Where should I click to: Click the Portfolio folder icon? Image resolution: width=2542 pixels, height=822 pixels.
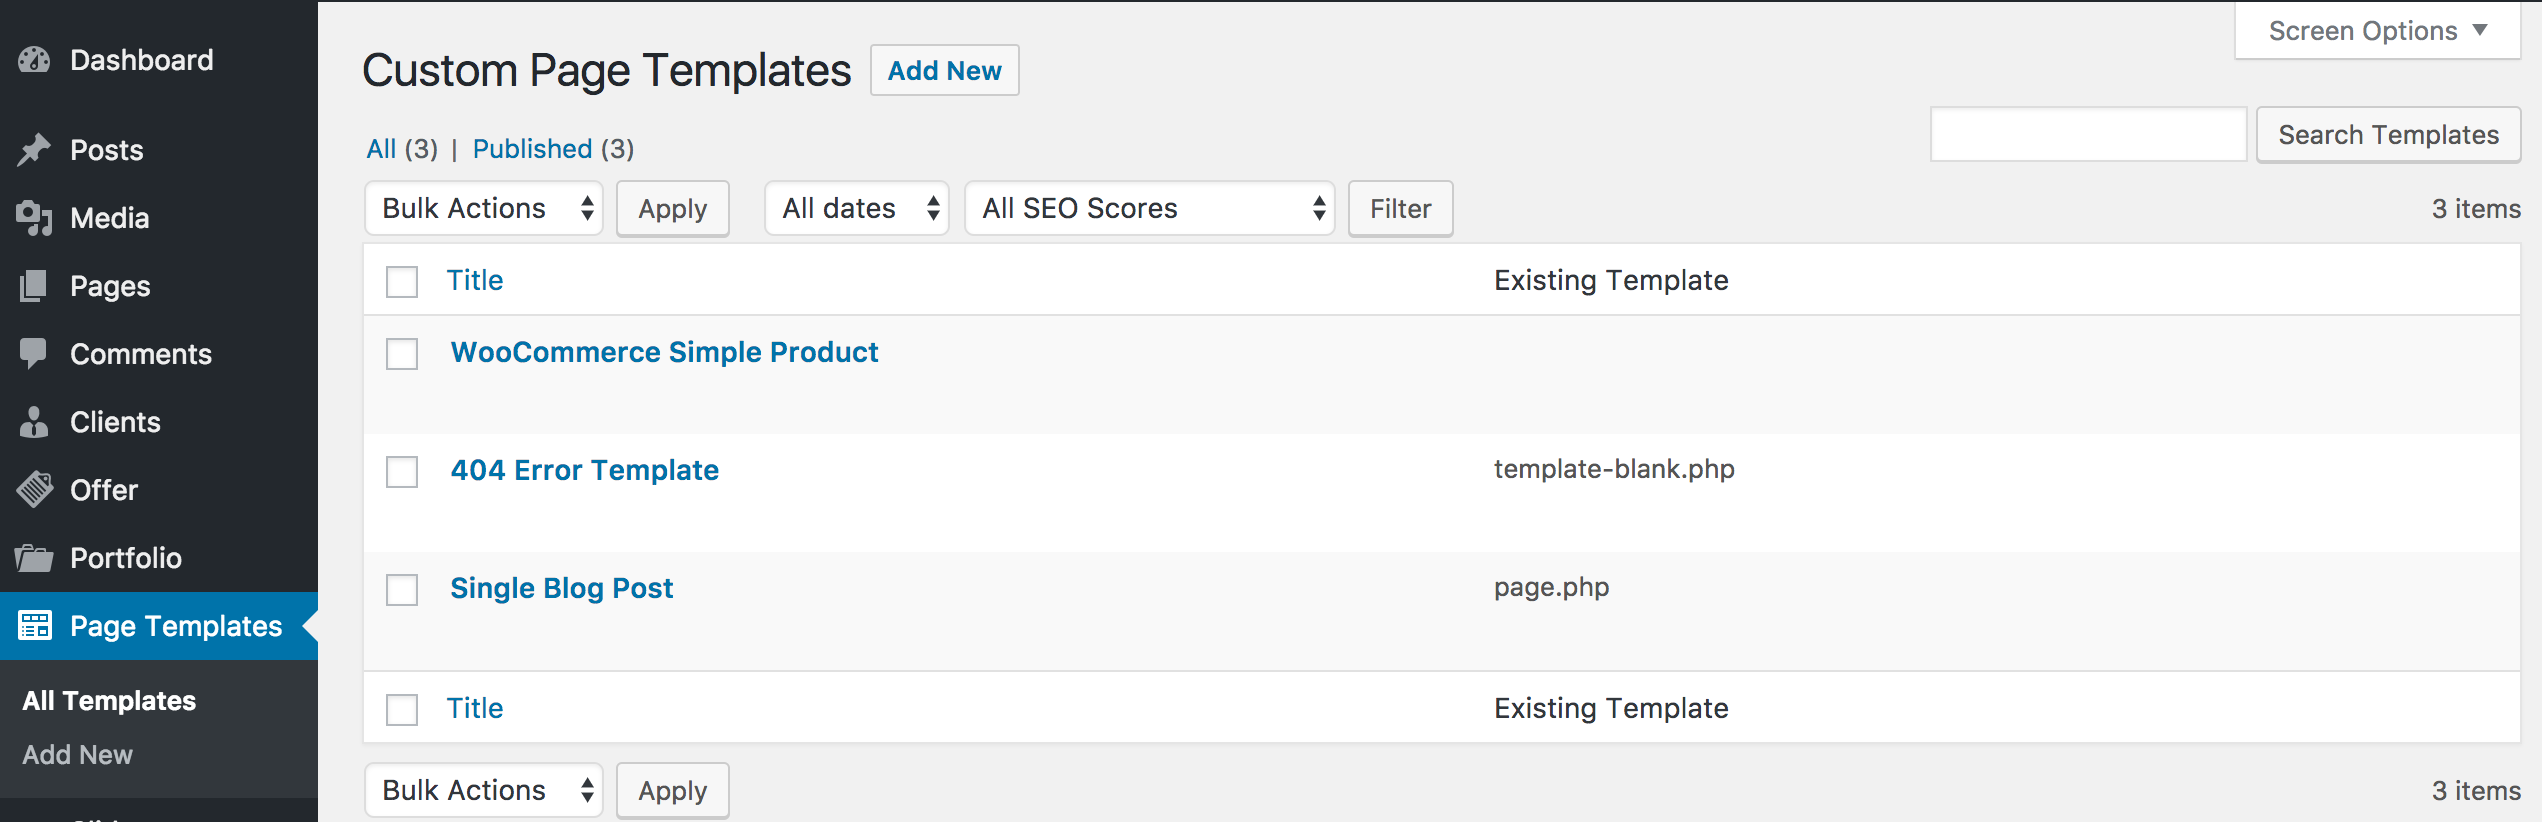pos(34,558)
